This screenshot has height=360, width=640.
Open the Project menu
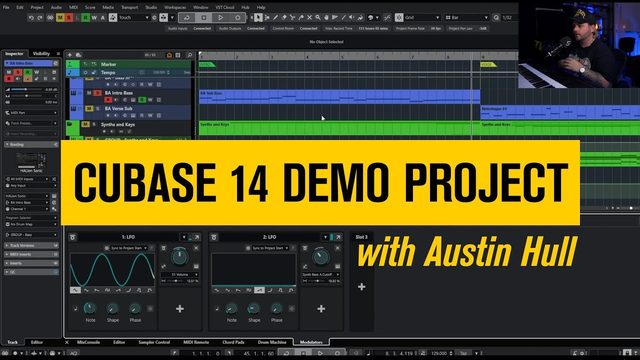click(x=37, y=7)
